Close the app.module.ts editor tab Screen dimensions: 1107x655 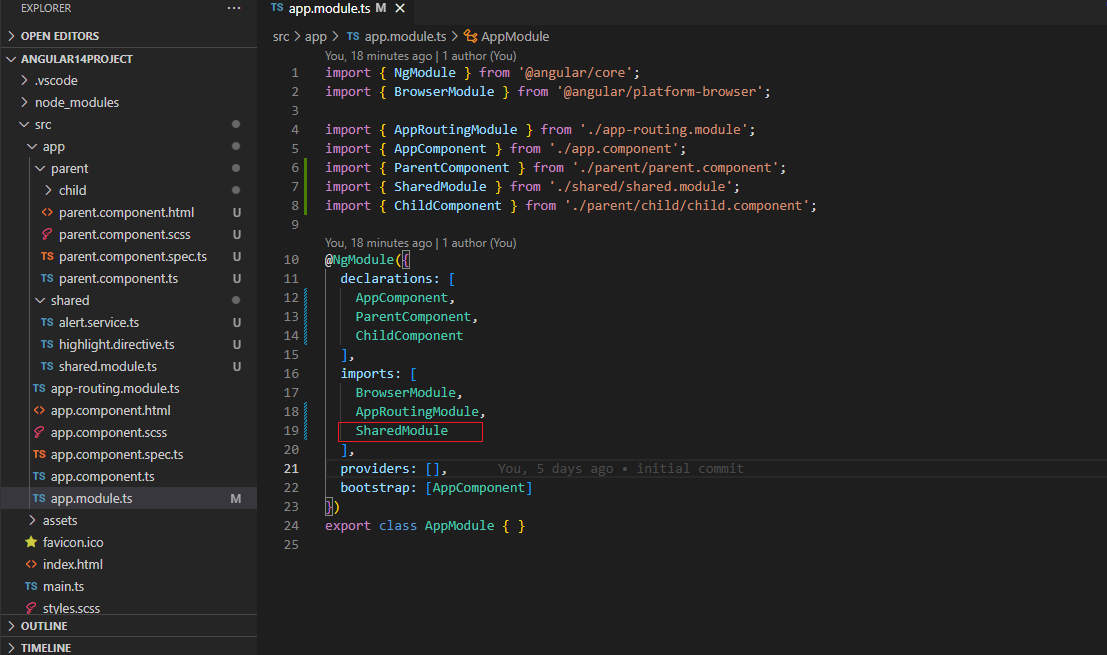(400, 8)
